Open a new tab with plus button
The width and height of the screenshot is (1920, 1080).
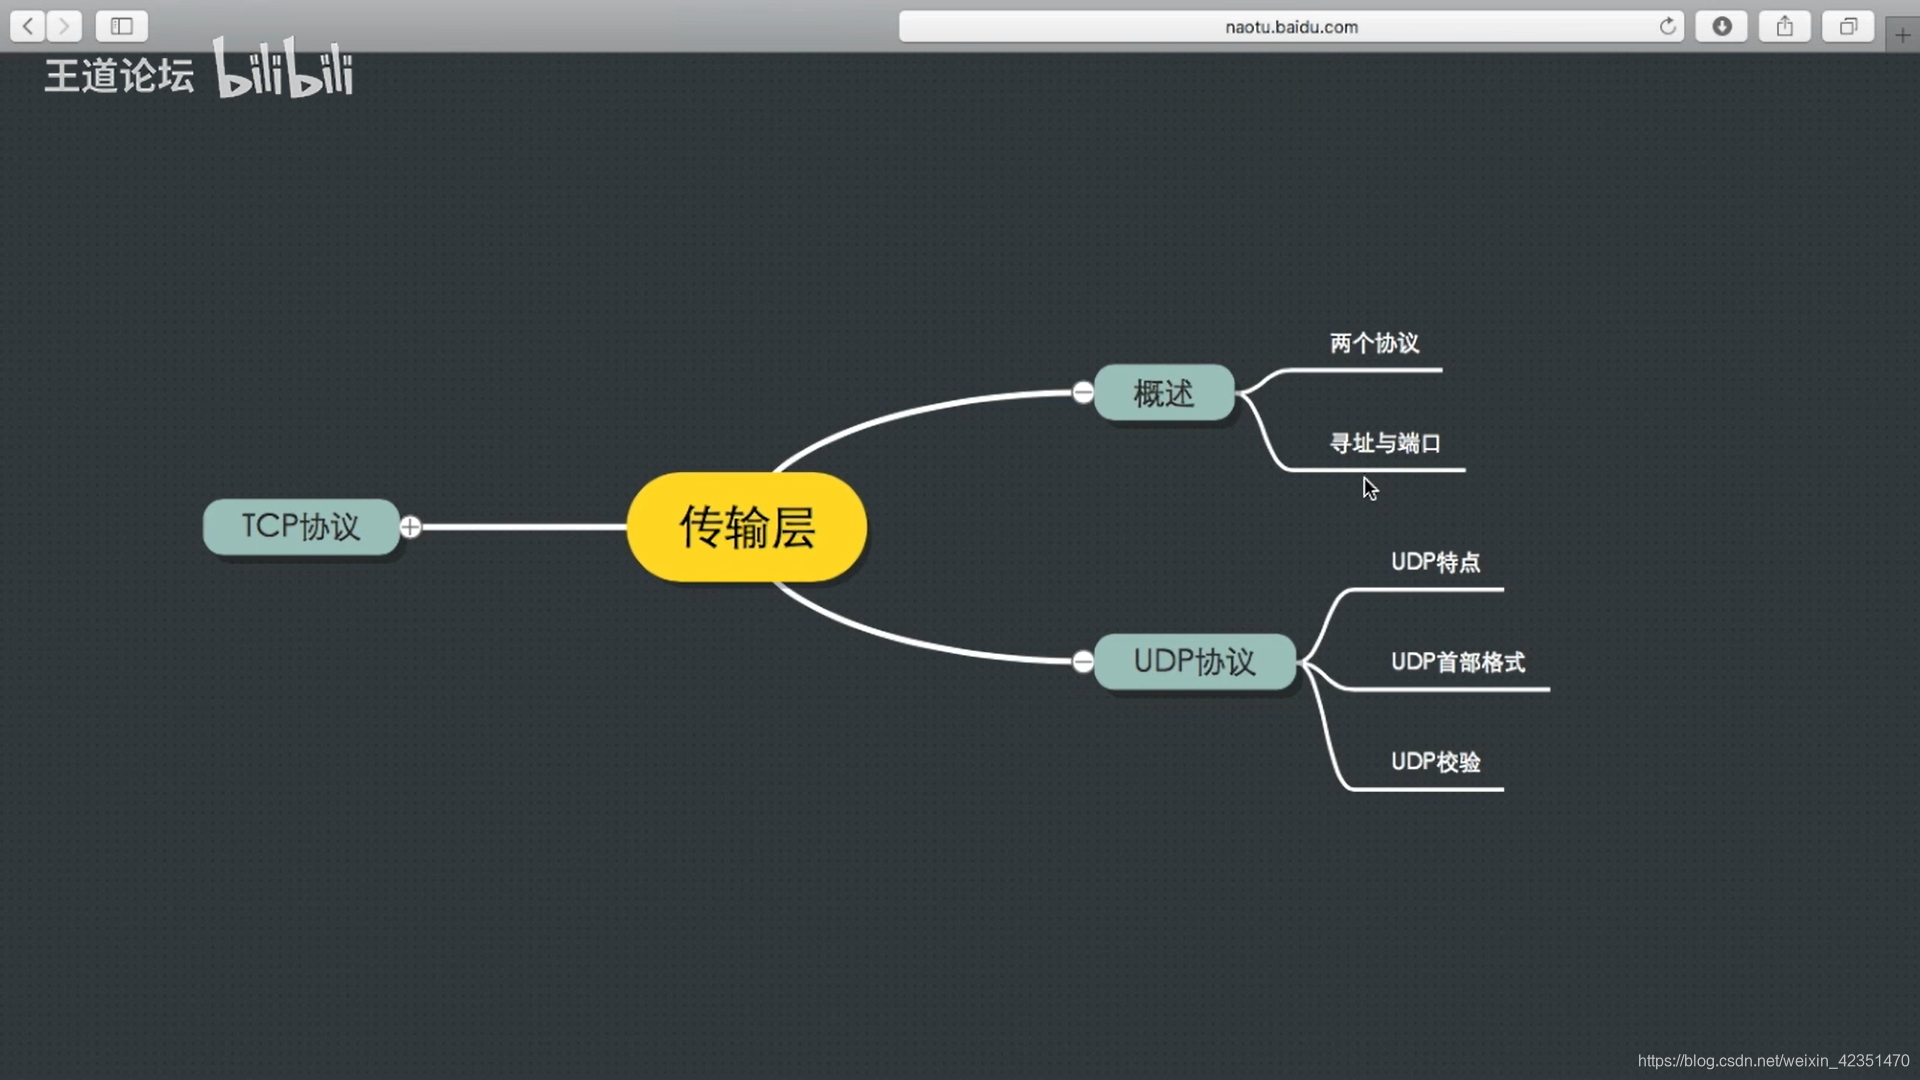pos(1902,35)
